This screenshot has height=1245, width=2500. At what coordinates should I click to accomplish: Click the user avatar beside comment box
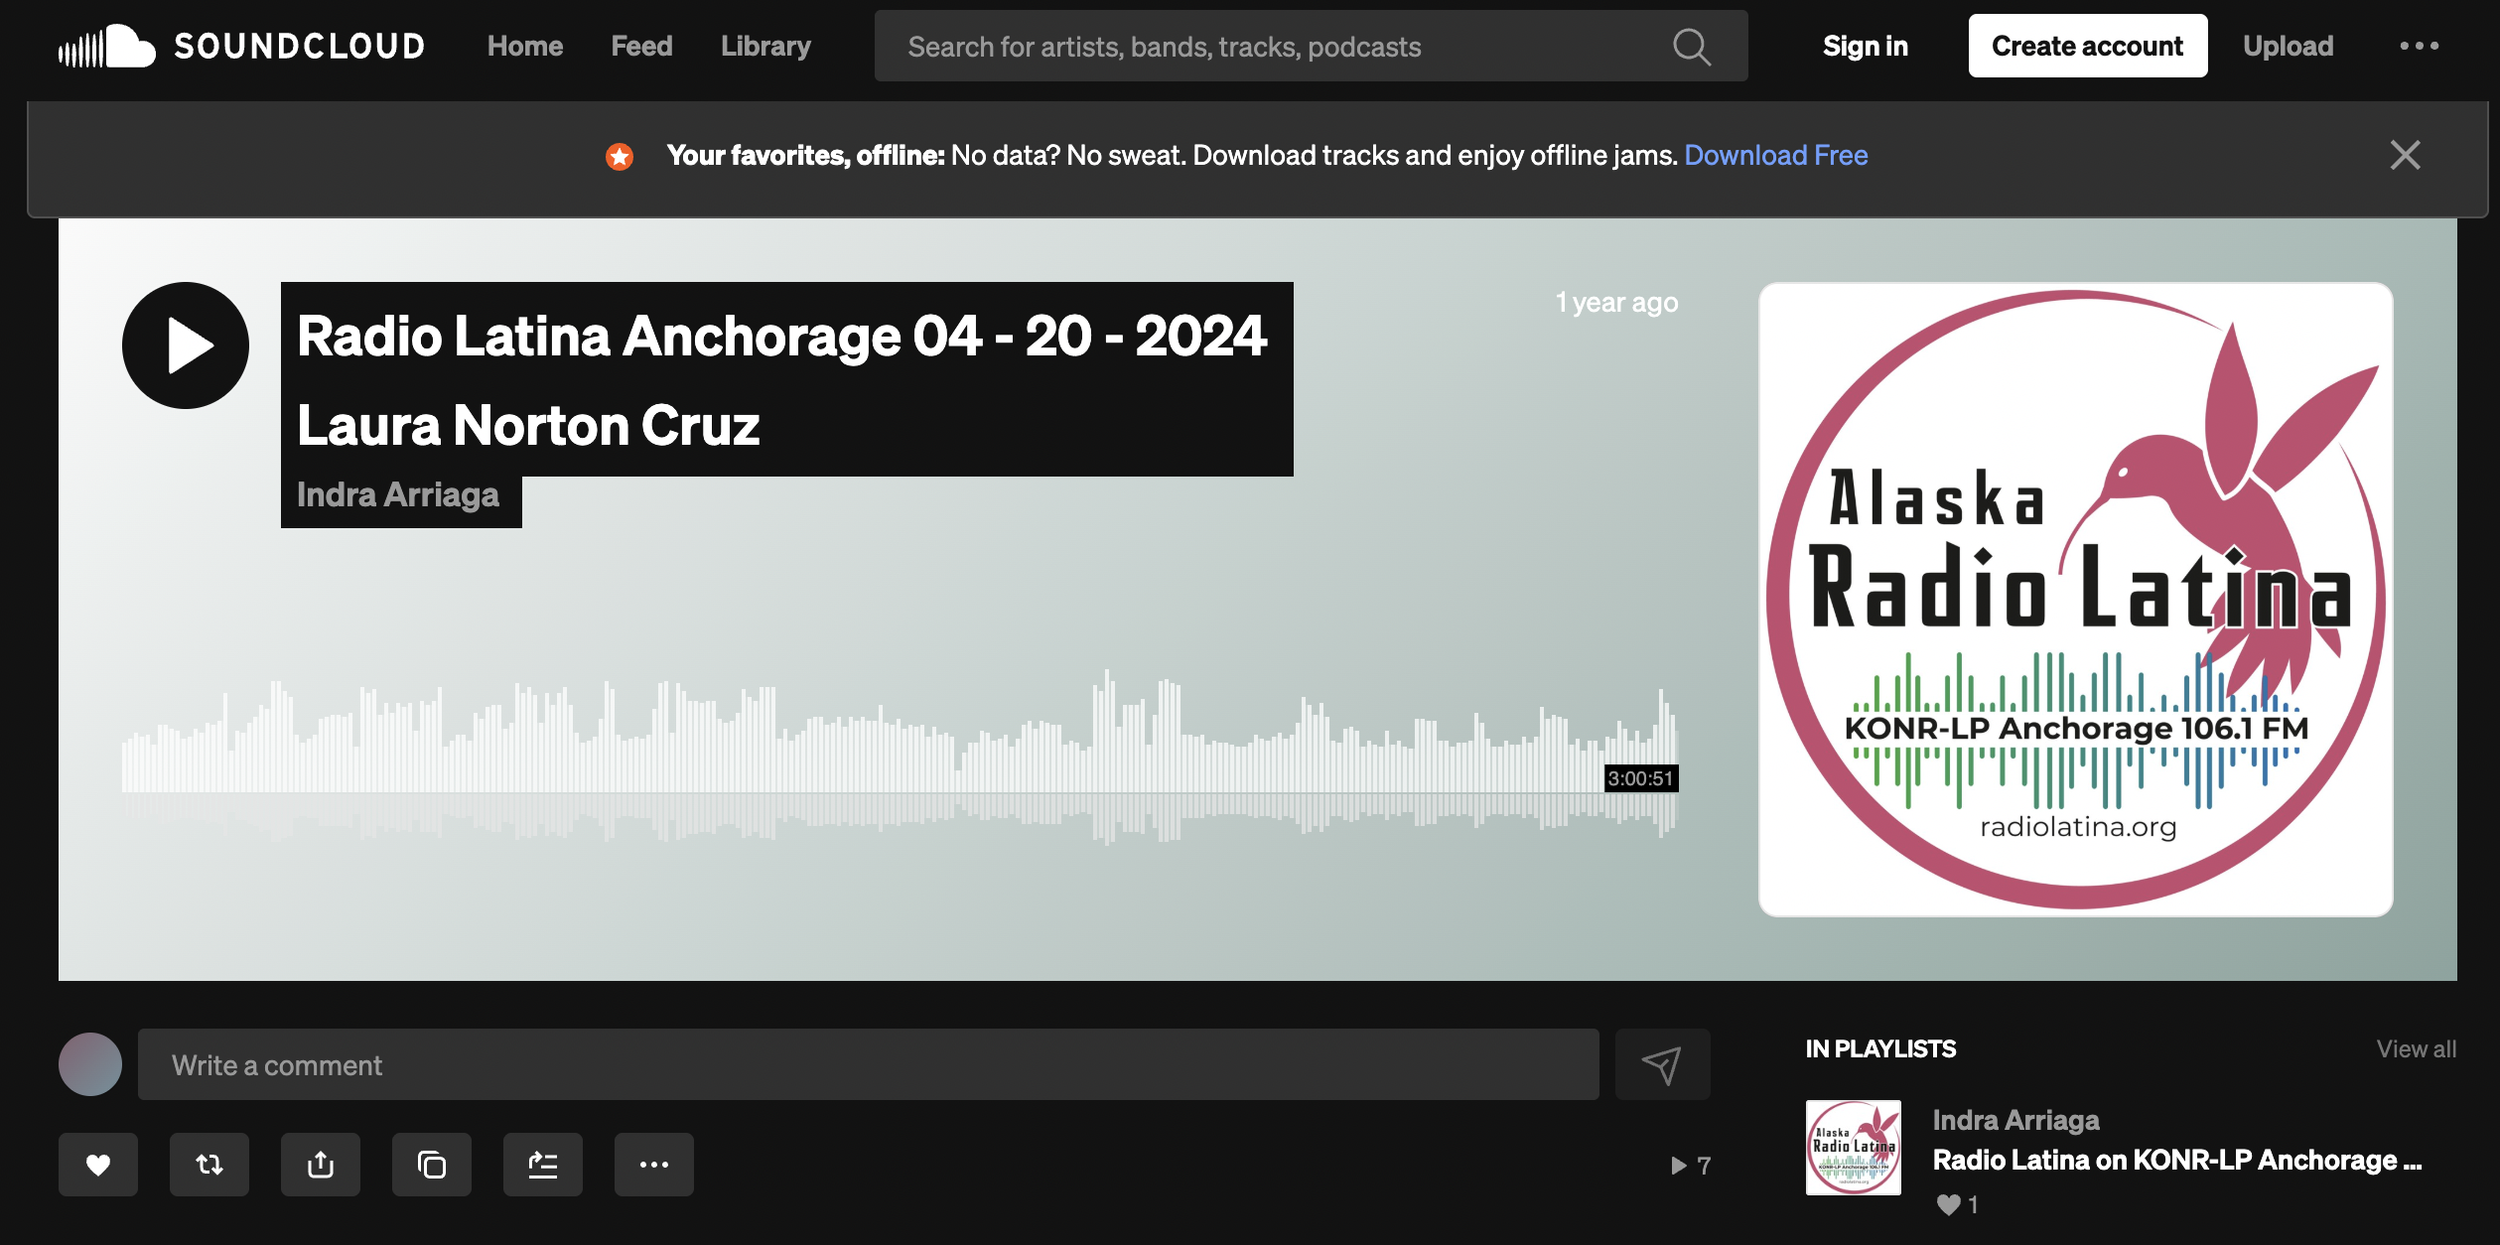pyautogui.click(x=90, y=1064)
